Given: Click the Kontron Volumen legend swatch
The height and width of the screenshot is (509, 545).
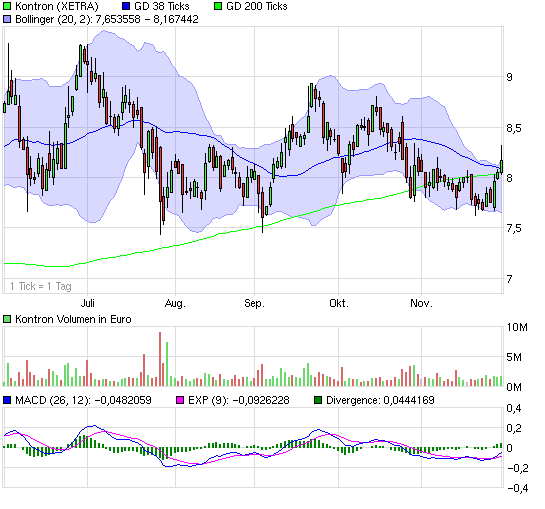Looking at the screenshot, I should [x=7, y=319].
